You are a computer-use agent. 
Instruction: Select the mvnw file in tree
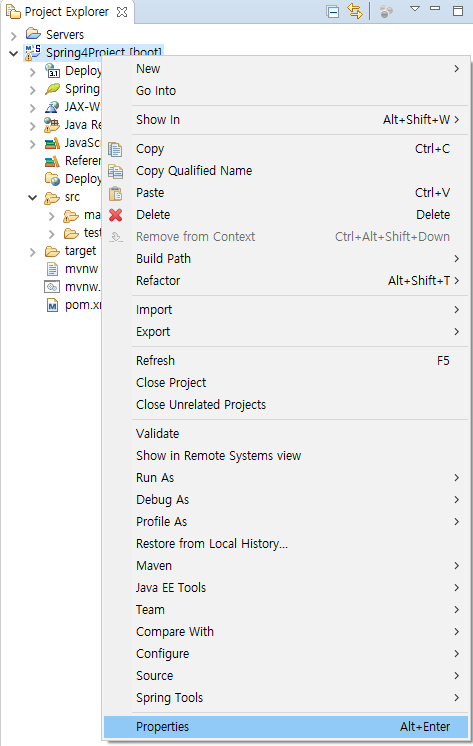click(x=81, y=269)
